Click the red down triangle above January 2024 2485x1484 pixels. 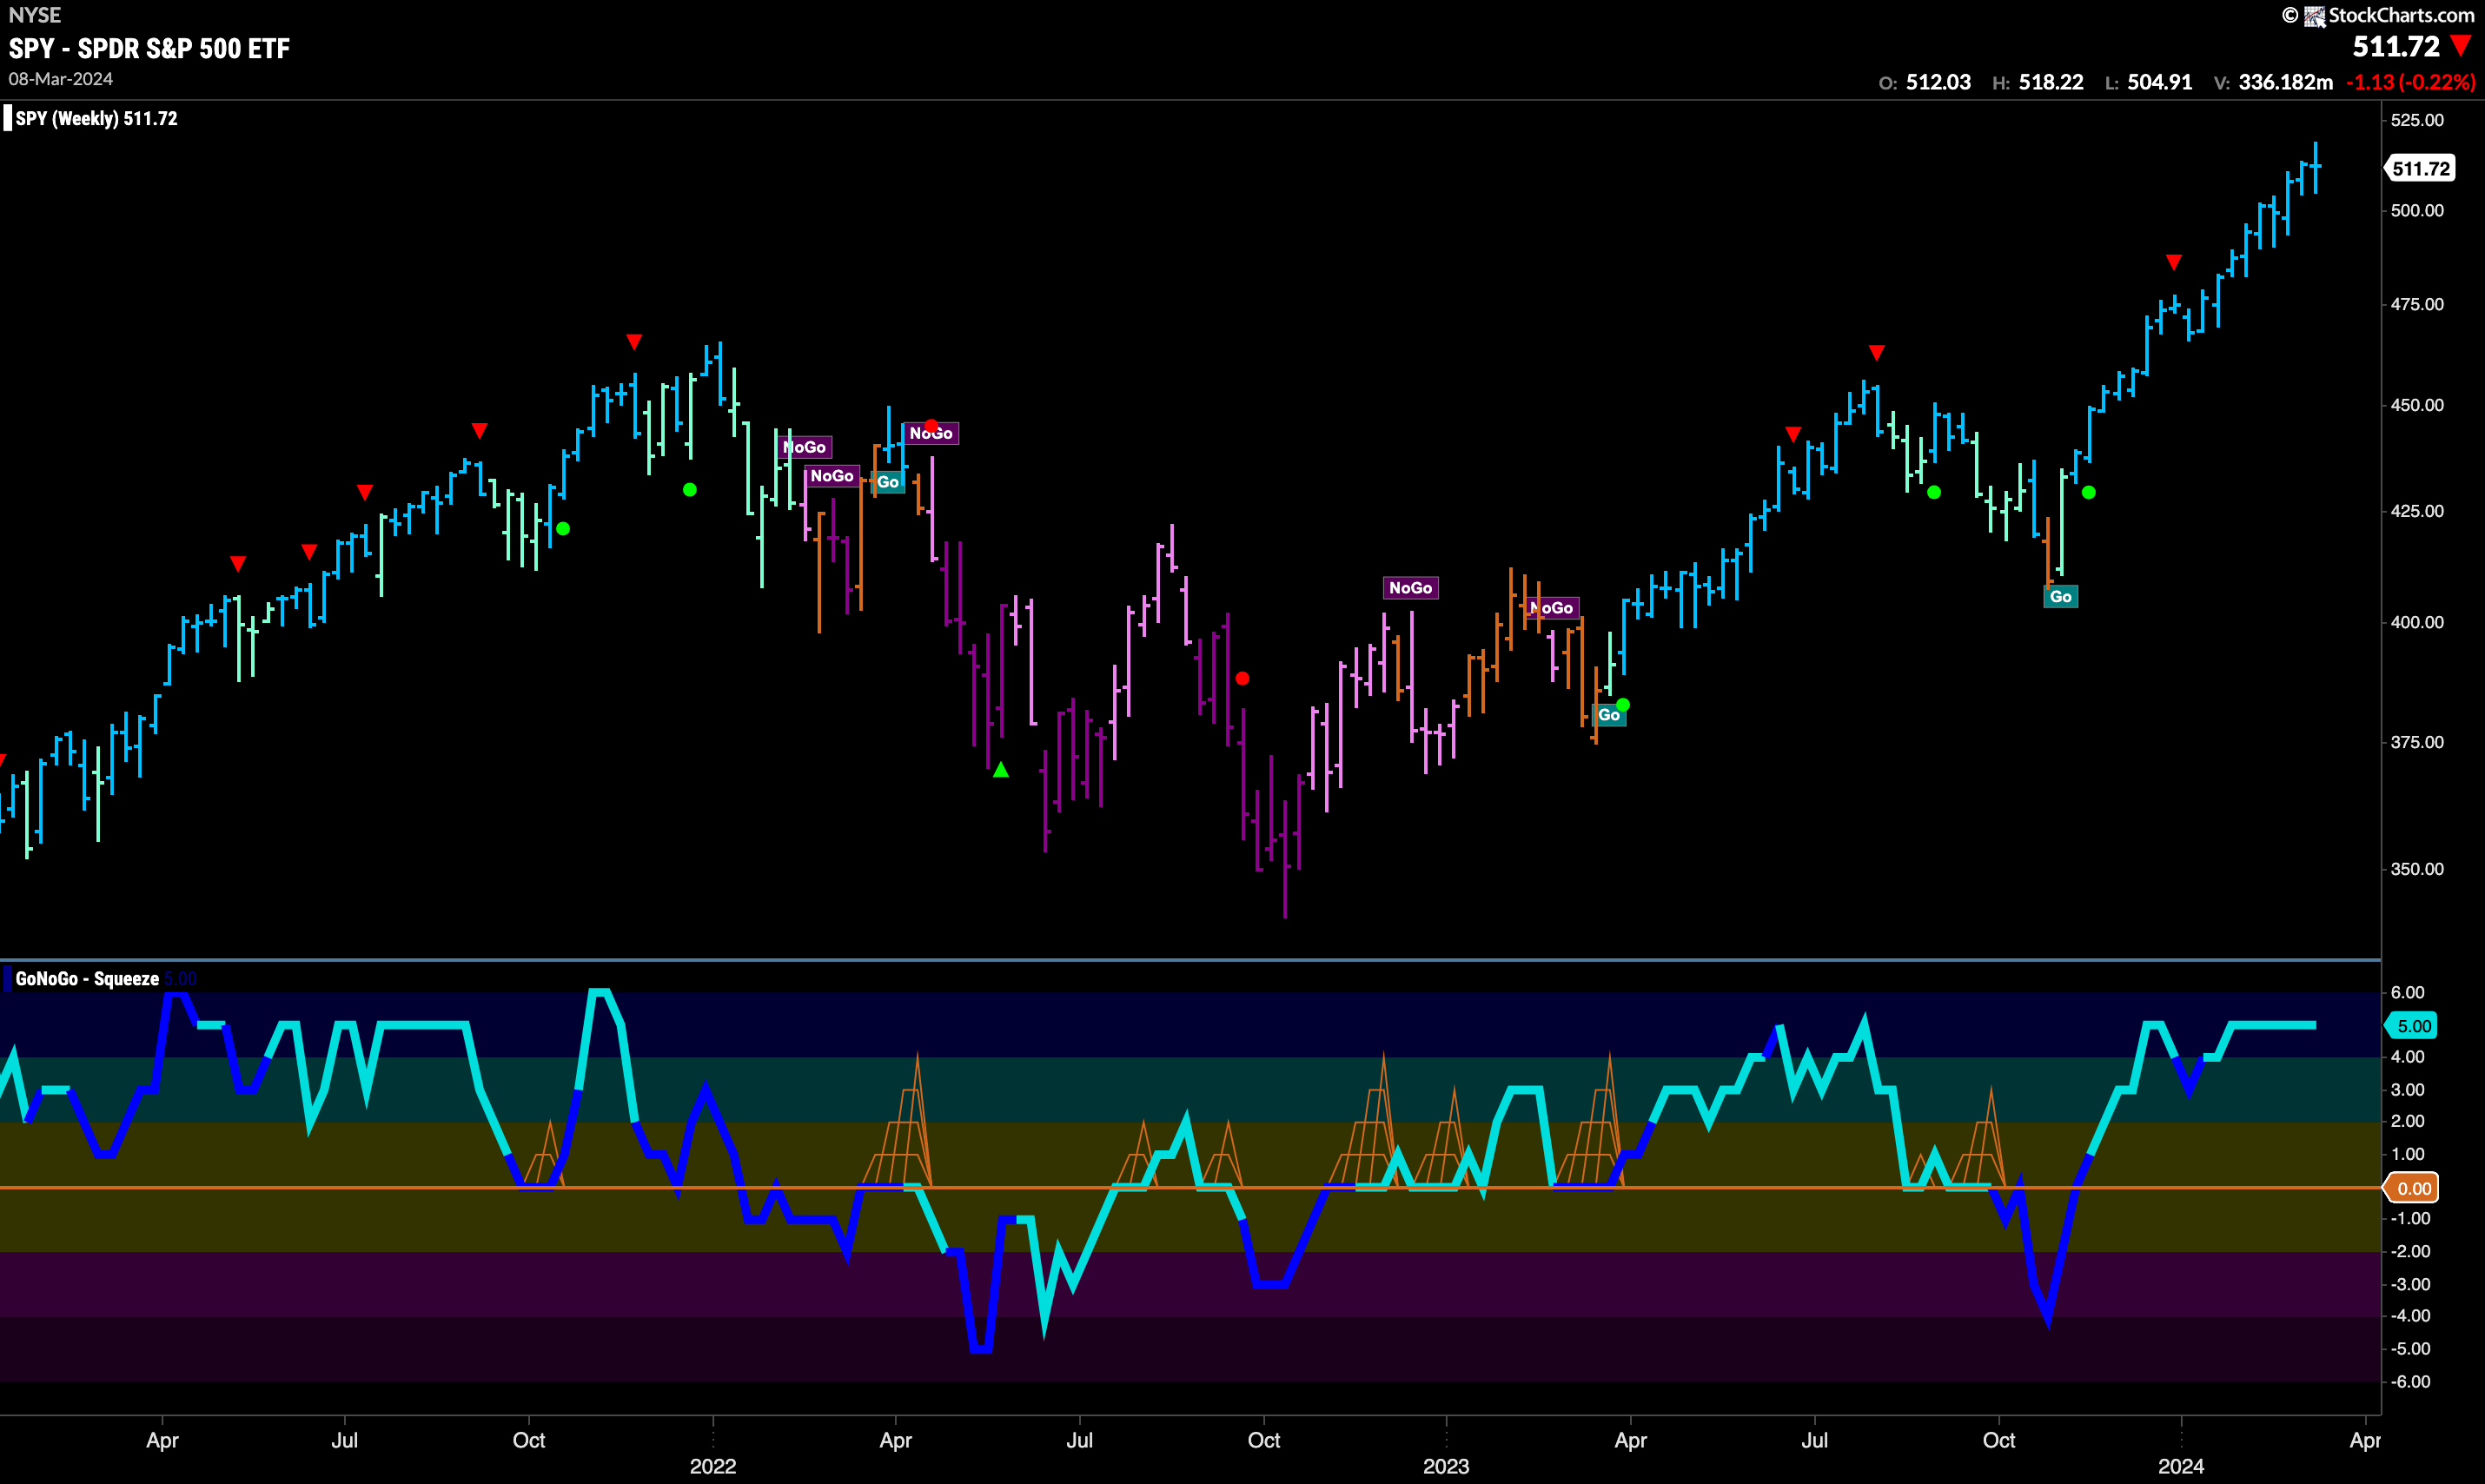[2173, 262]
